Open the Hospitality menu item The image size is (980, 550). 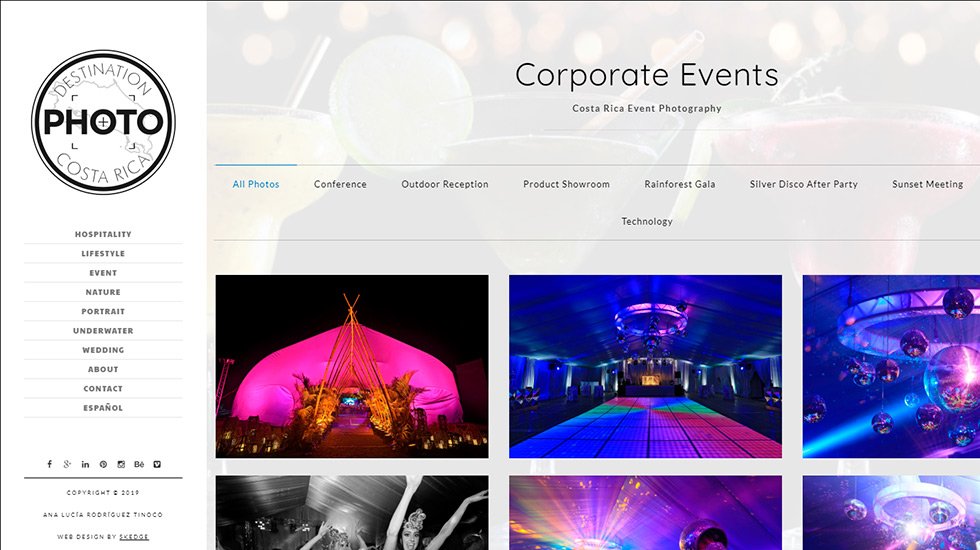coord(103,234)
